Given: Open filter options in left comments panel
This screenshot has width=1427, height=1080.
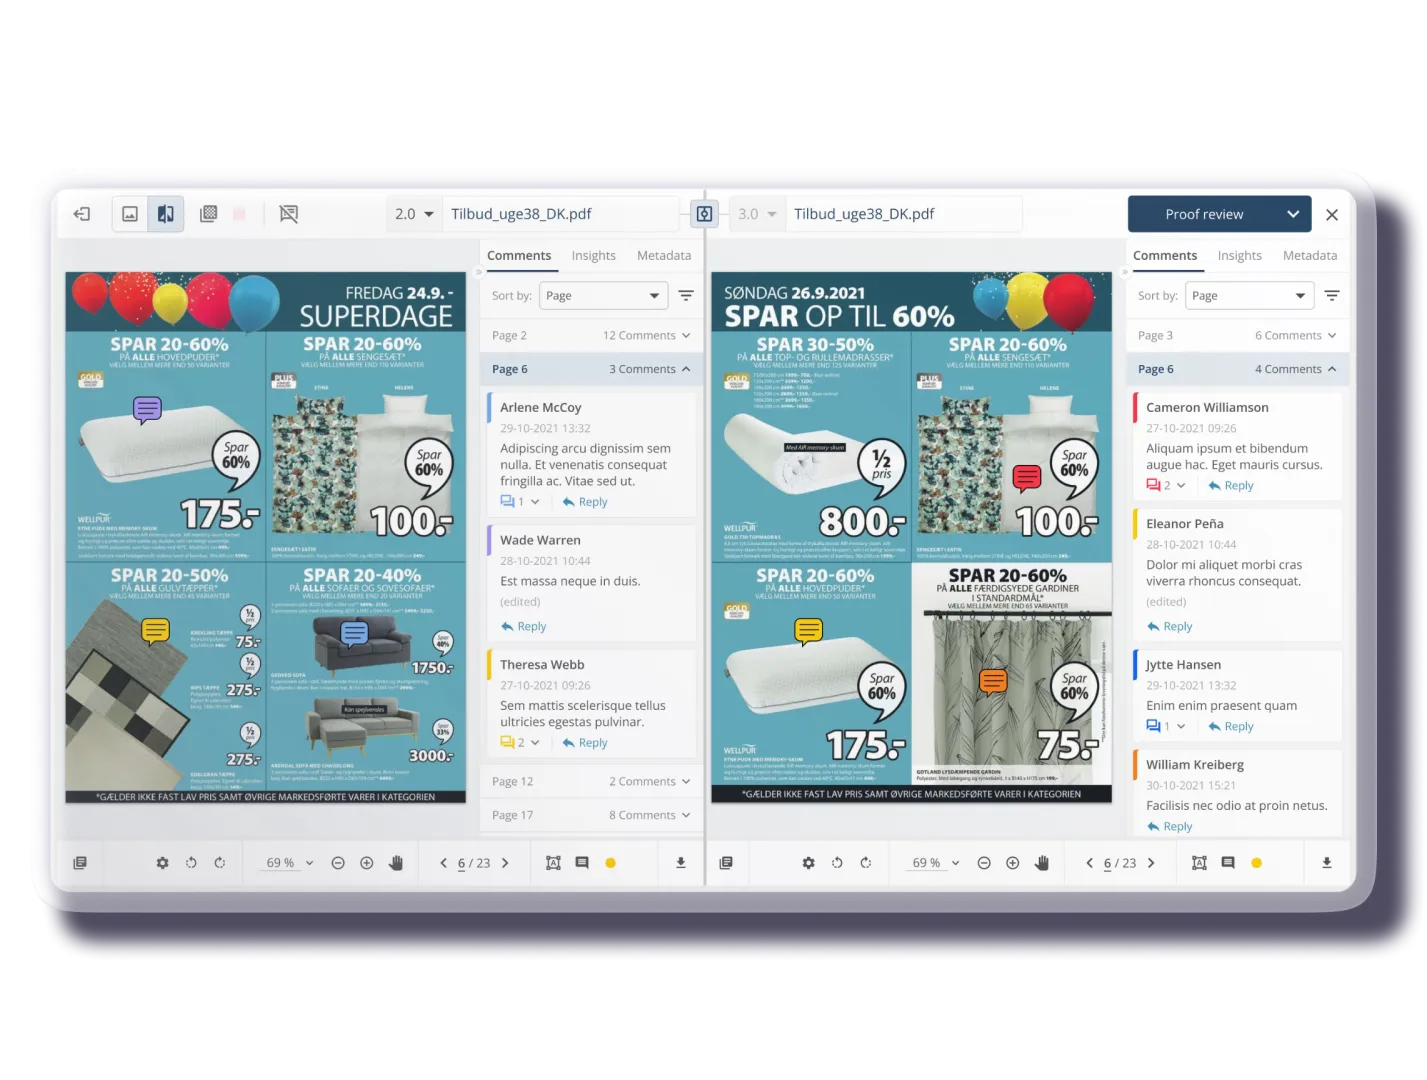Looking at the screenshot, I should (x=686, y=296).
